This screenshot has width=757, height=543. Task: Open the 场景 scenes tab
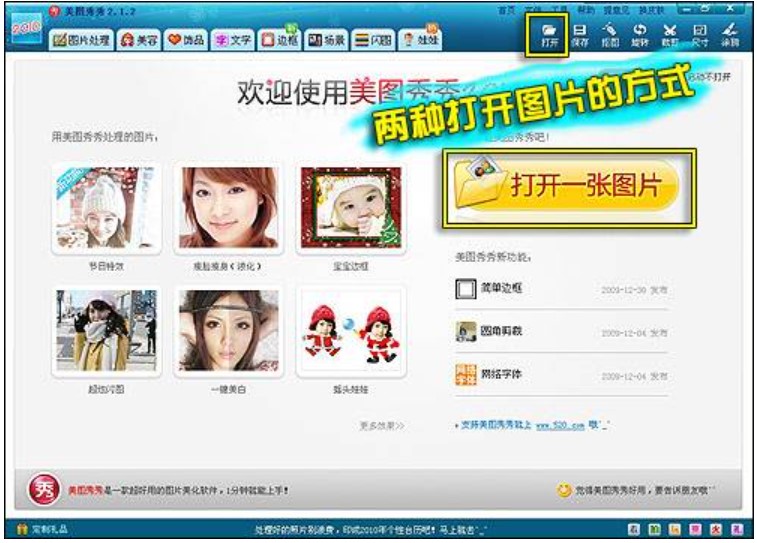(x=326, y=40)
